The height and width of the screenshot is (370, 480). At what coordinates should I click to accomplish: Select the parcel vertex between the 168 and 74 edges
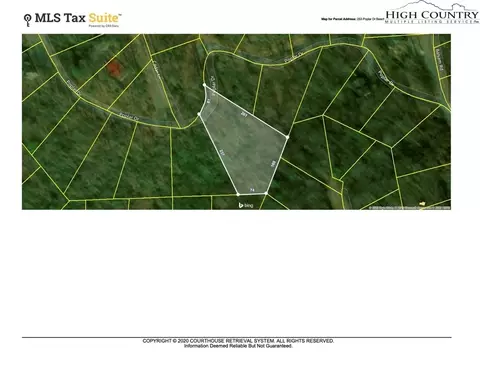pyautogui.click(x=266, y=193)
